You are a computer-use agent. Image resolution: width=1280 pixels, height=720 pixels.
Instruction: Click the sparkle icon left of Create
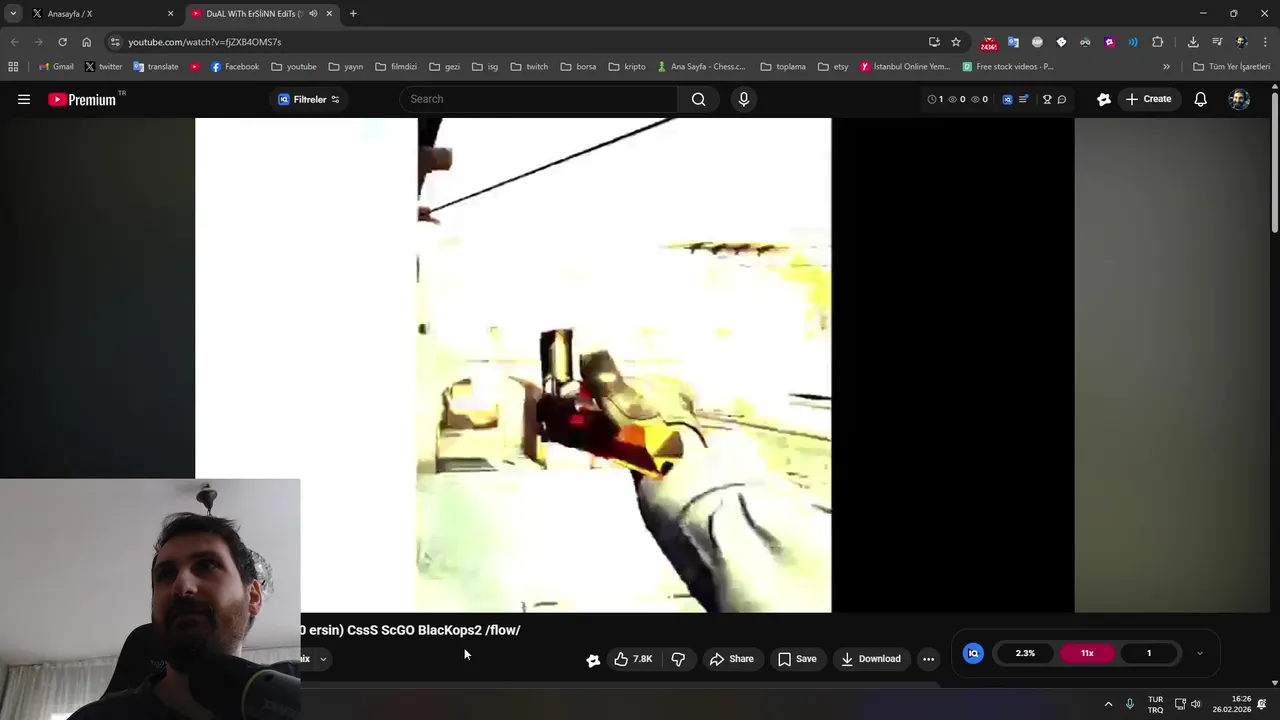(1103, 99)
